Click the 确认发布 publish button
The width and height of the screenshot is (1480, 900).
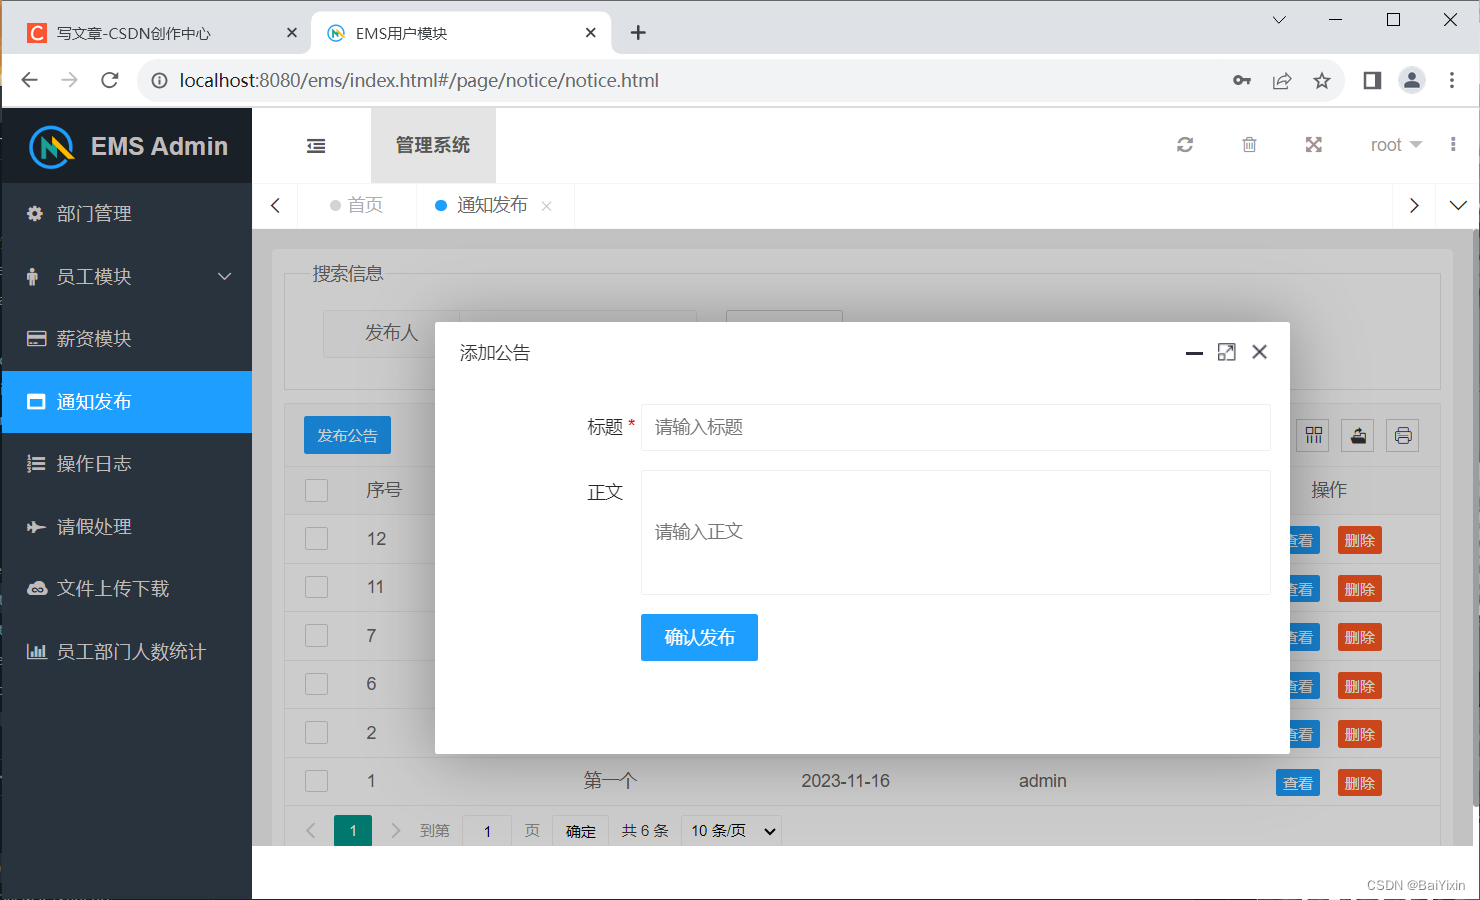tap(699, 637)
